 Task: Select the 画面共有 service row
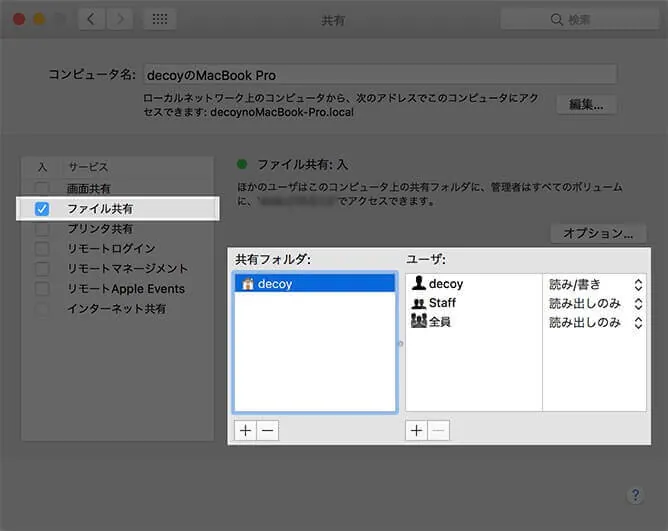pyautogui.click(x=118, y=188)
